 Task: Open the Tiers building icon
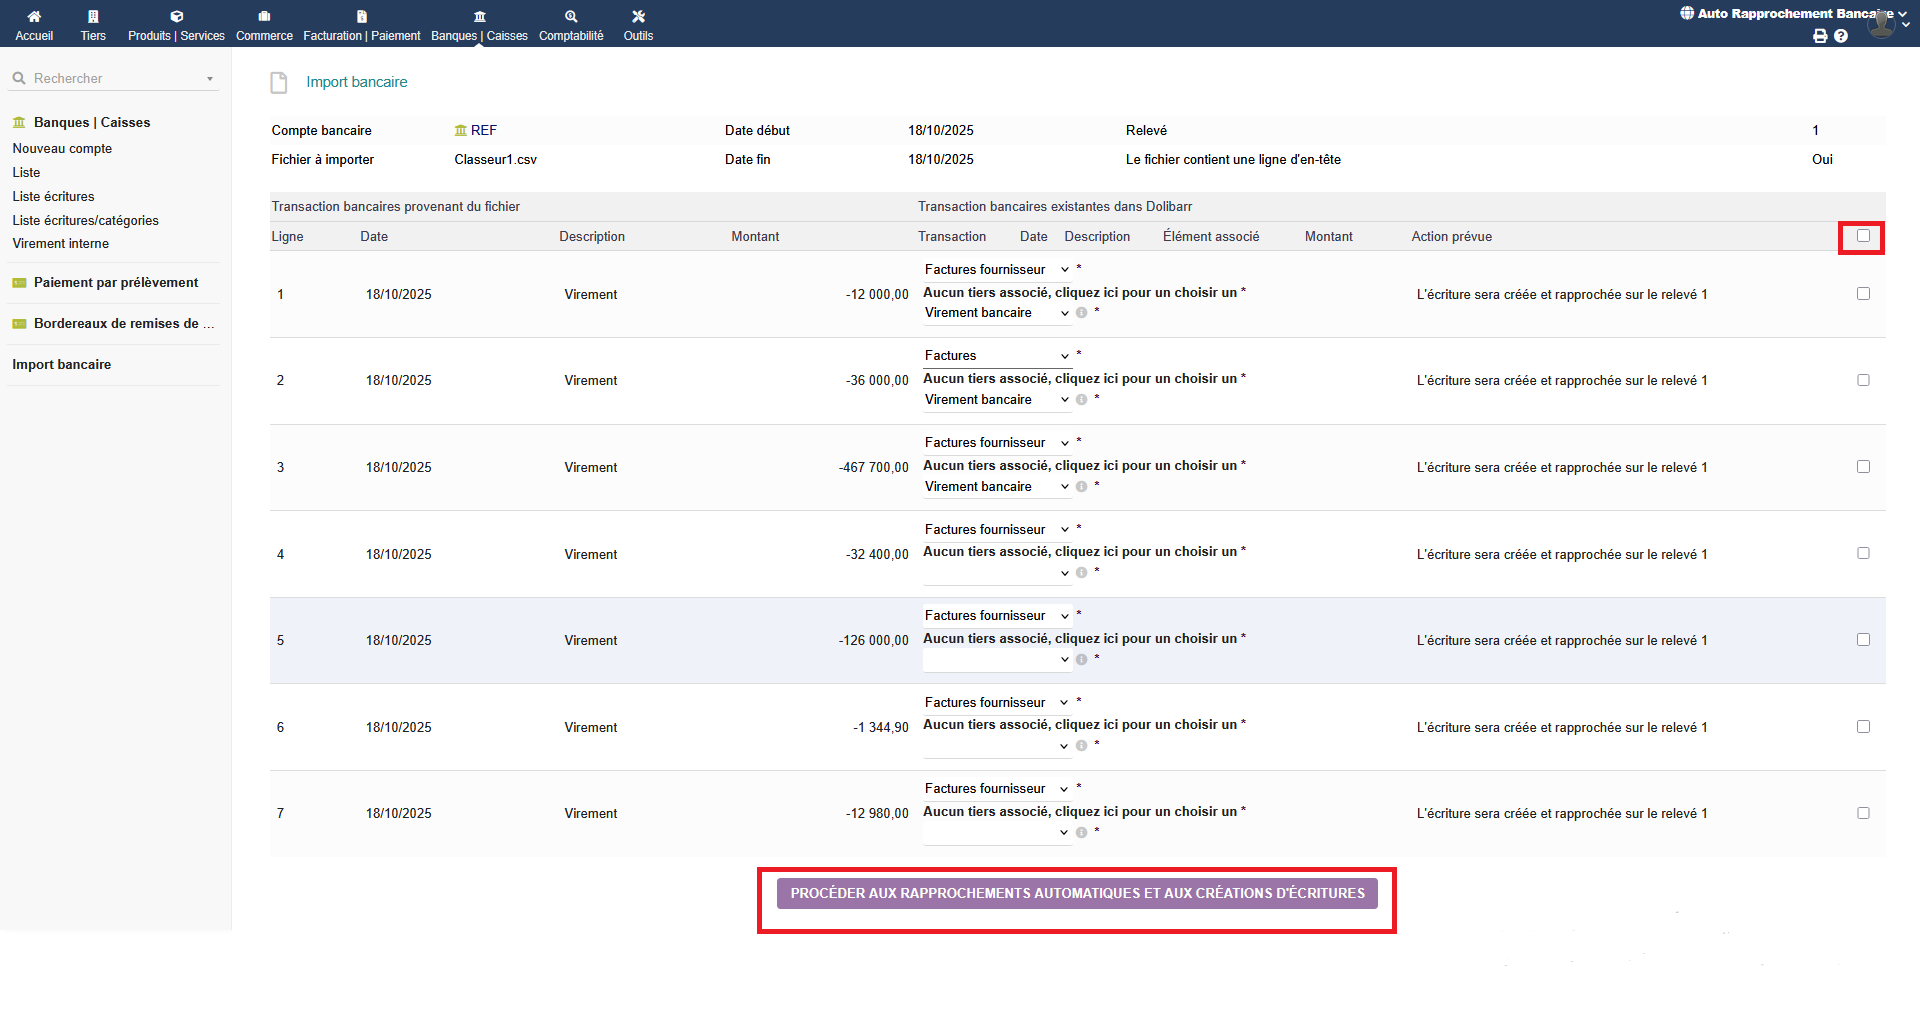(93, 17)
